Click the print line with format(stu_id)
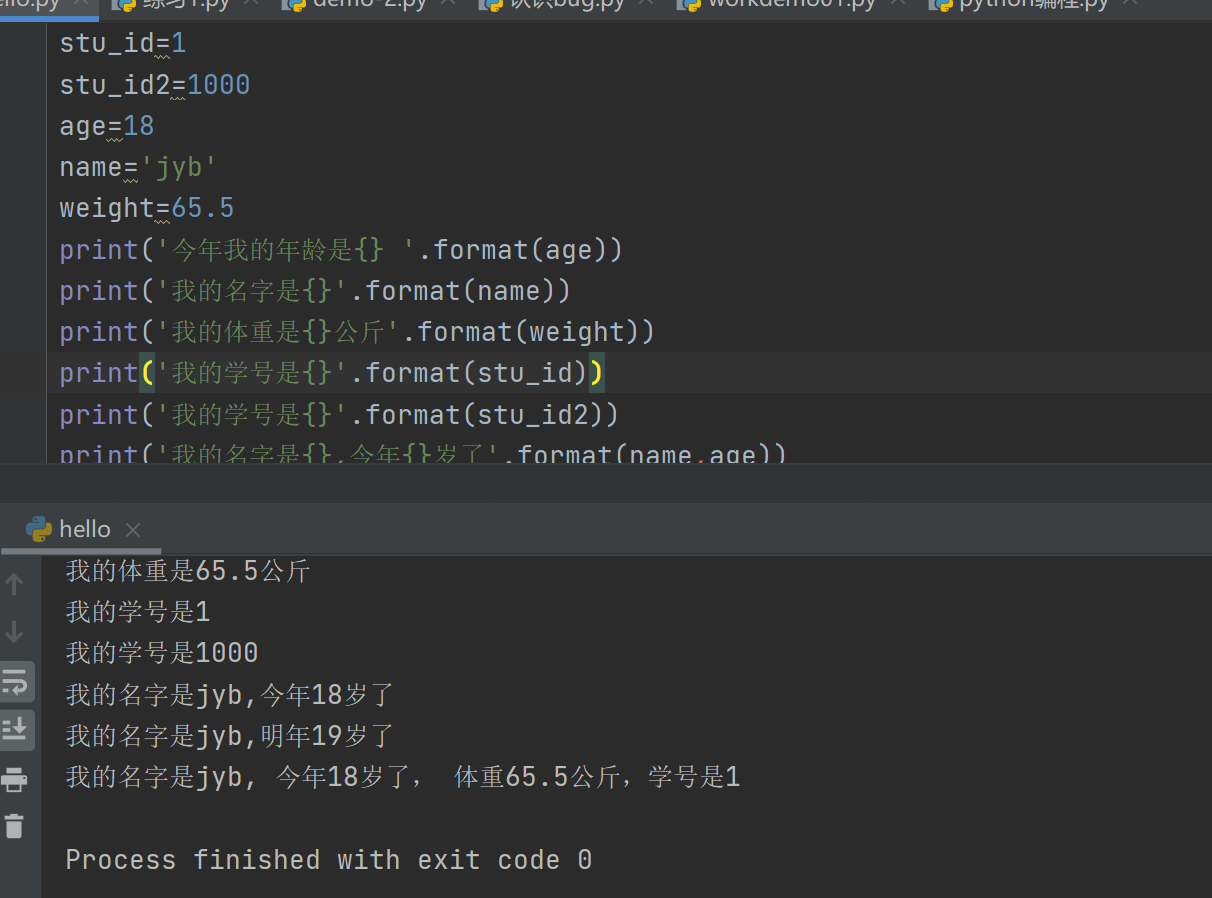1212x898 pixels. click(332, 373)
